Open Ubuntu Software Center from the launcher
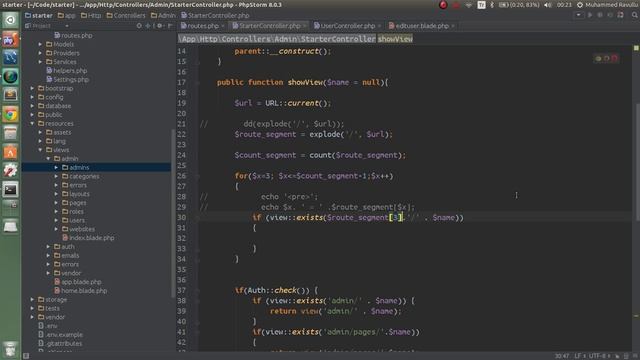 coord(10,152)
